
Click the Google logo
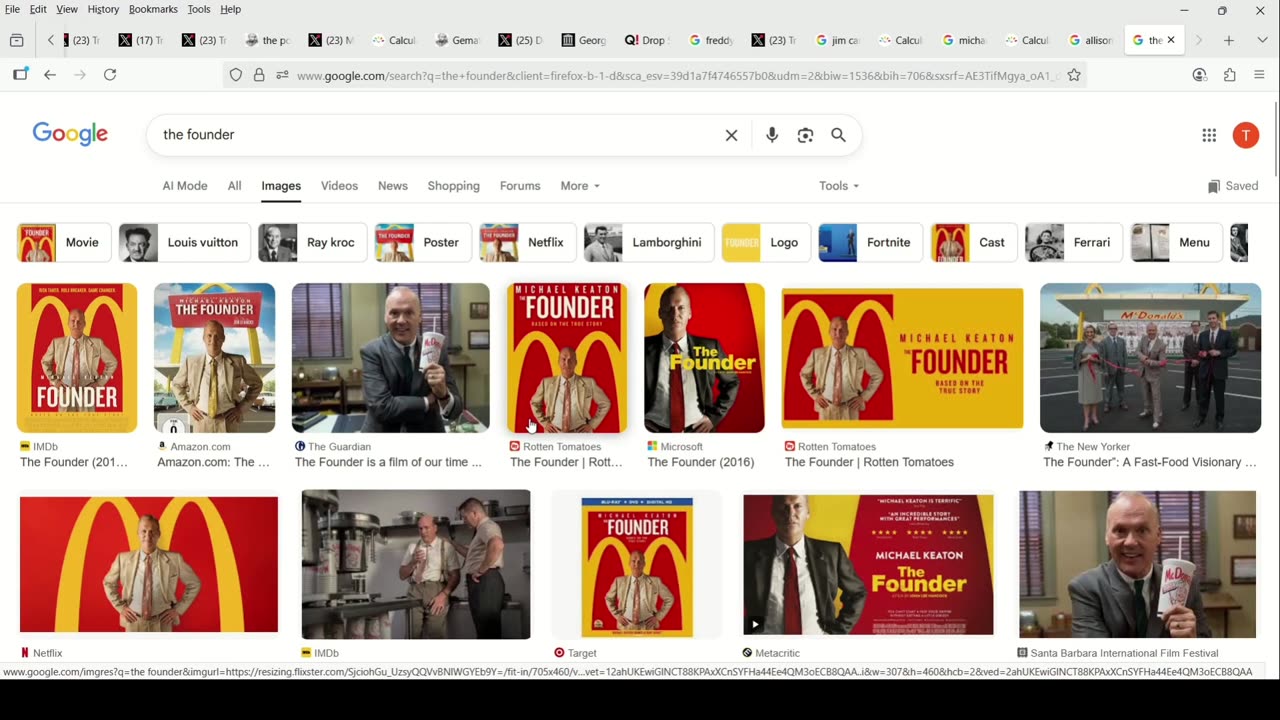(x=70, y=134)
